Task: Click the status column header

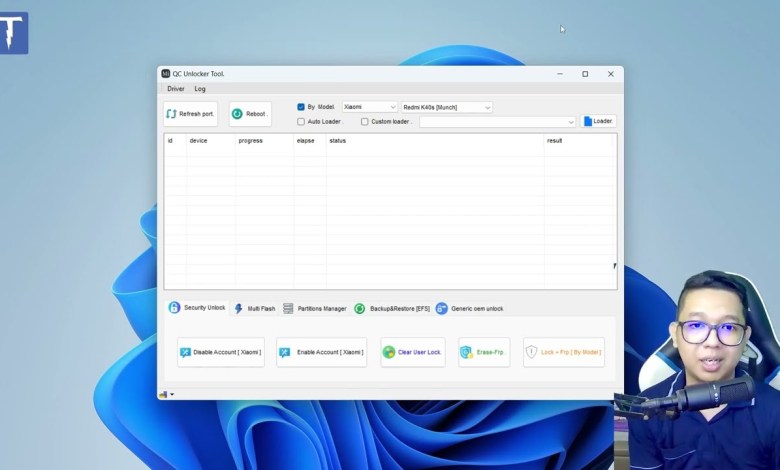Action: (x=337, y=141)
